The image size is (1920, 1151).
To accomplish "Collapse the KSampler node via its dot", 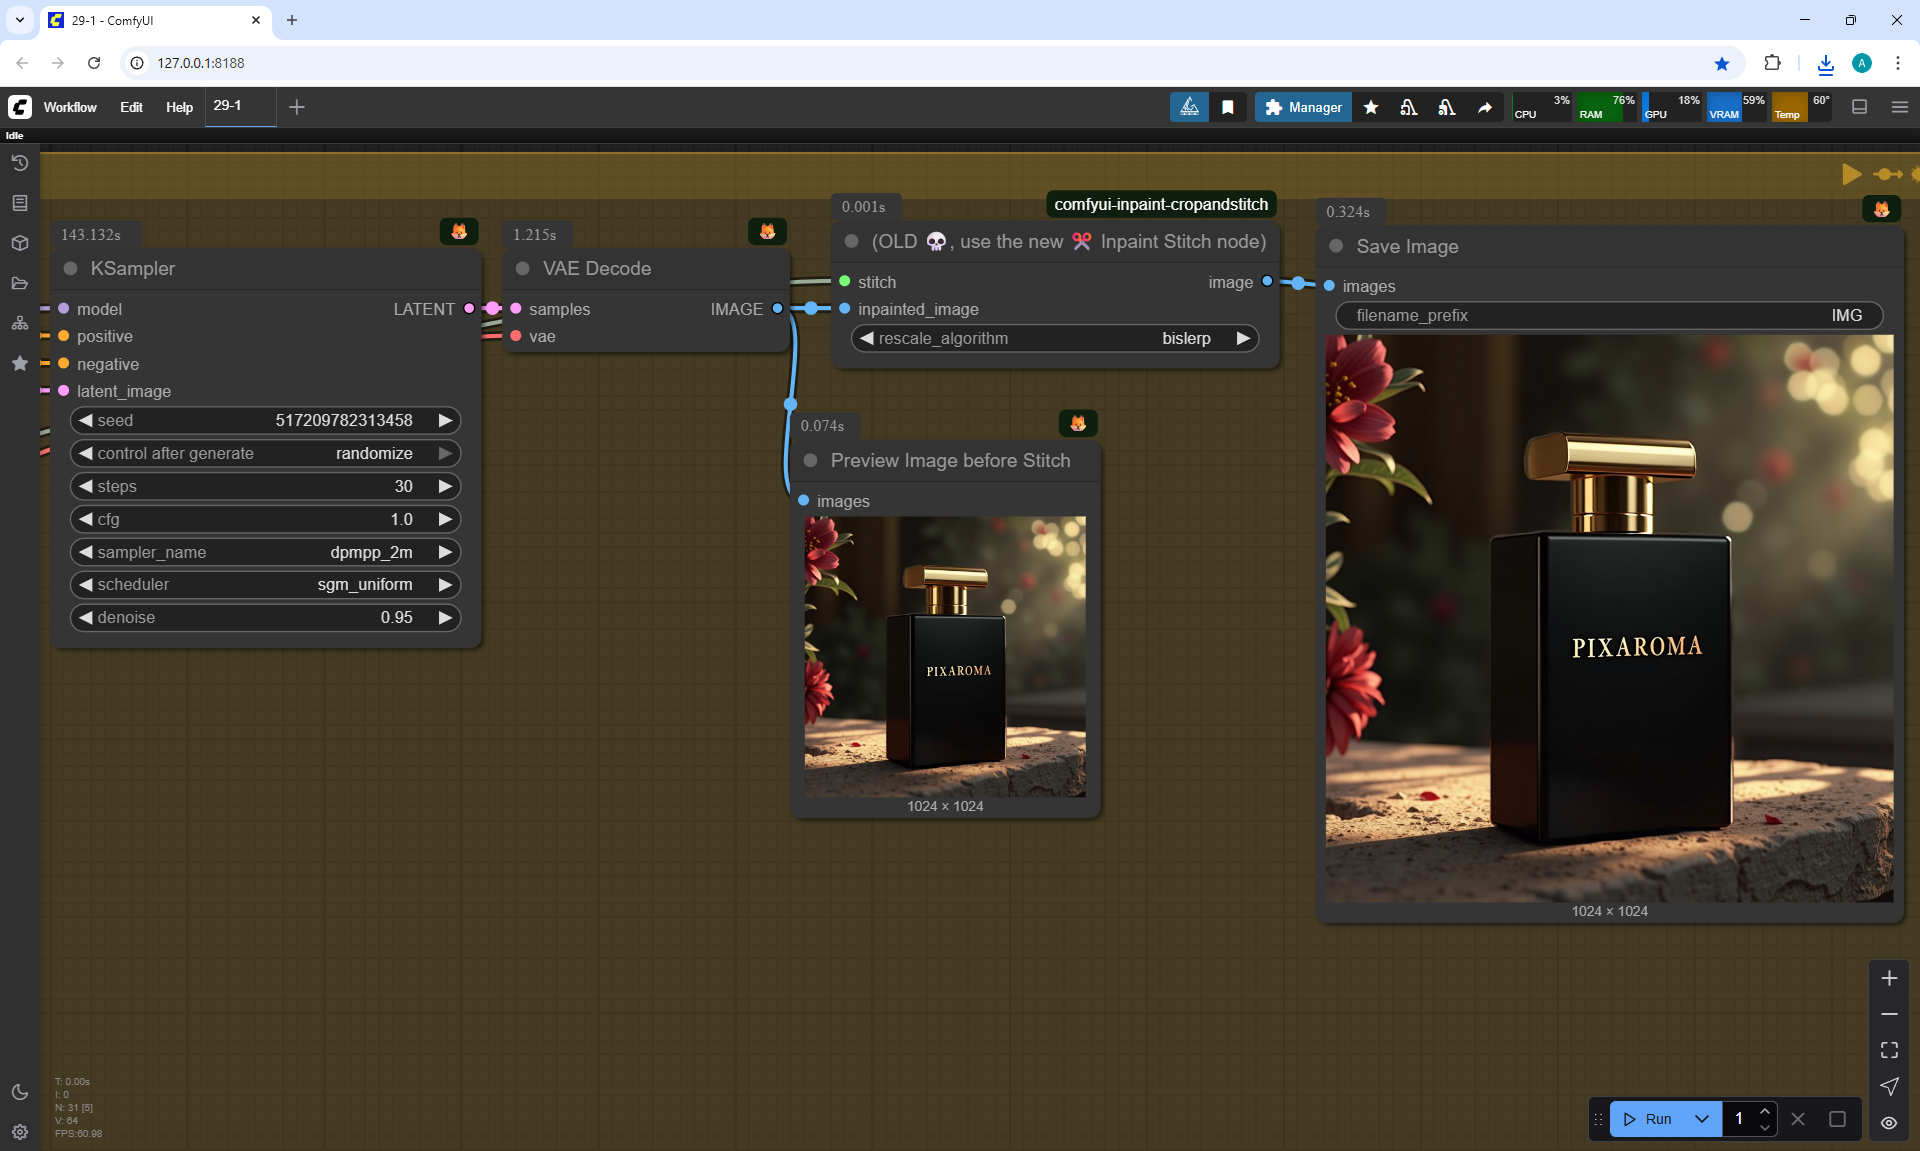I will (x=71, y=268).
